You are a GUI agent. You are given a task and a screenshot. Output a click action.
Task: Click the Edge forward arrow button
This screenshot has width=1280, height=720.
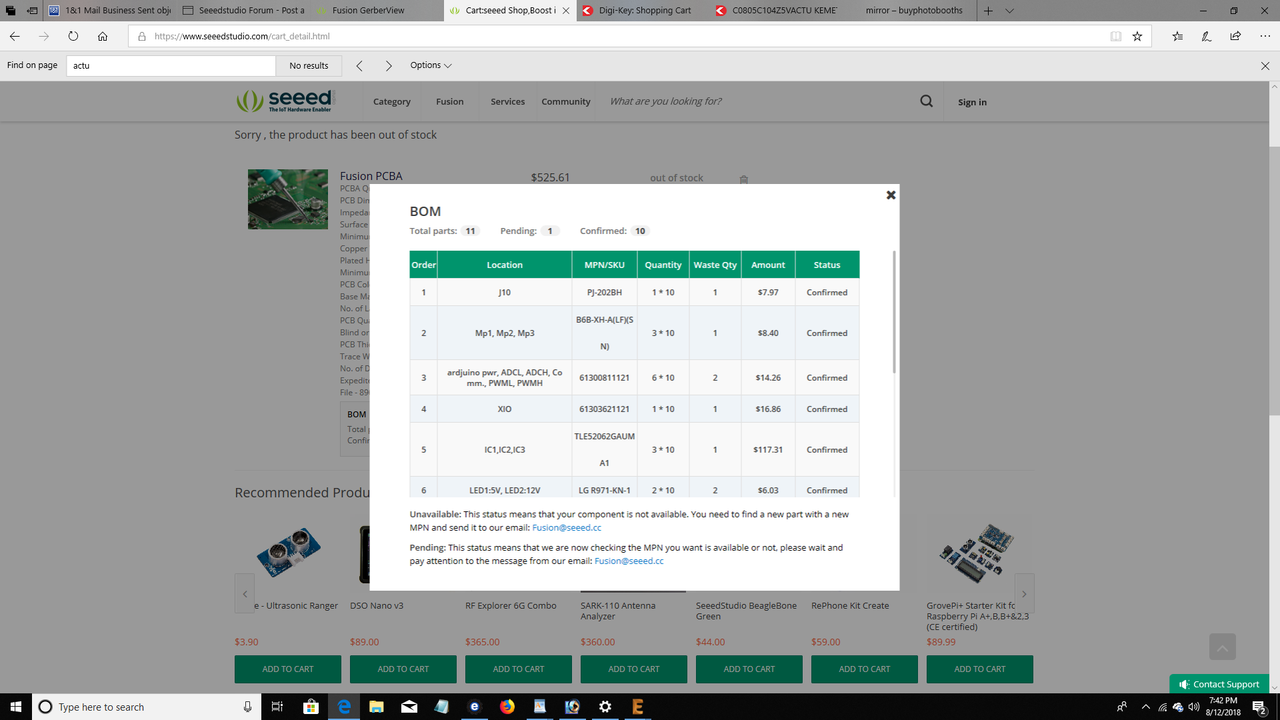[x=44, y=36]
